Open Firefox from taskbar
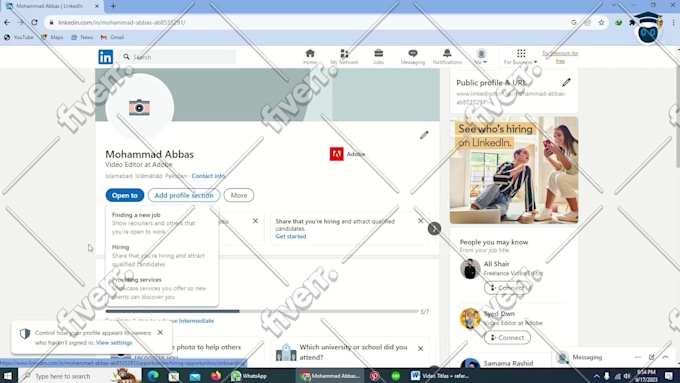The width and height of the screenshot is (680, 383). click(x=216, y=376)
